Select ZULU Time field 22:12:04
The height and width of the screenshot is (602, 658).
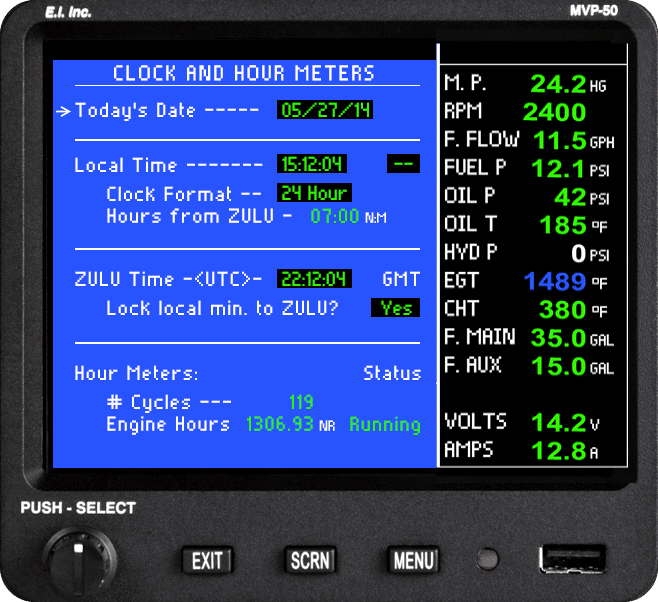[x=314, y=279]
